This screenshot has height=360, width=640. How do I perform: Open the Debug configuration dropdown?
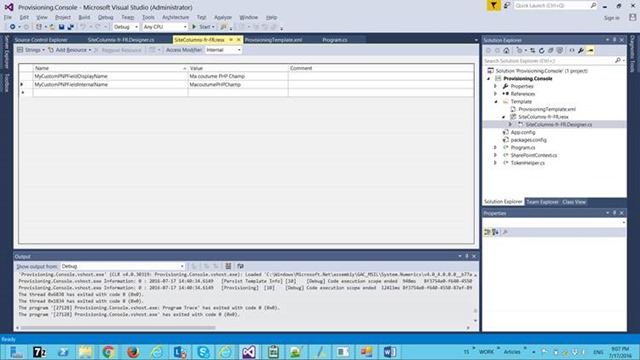tap(126, 27)
